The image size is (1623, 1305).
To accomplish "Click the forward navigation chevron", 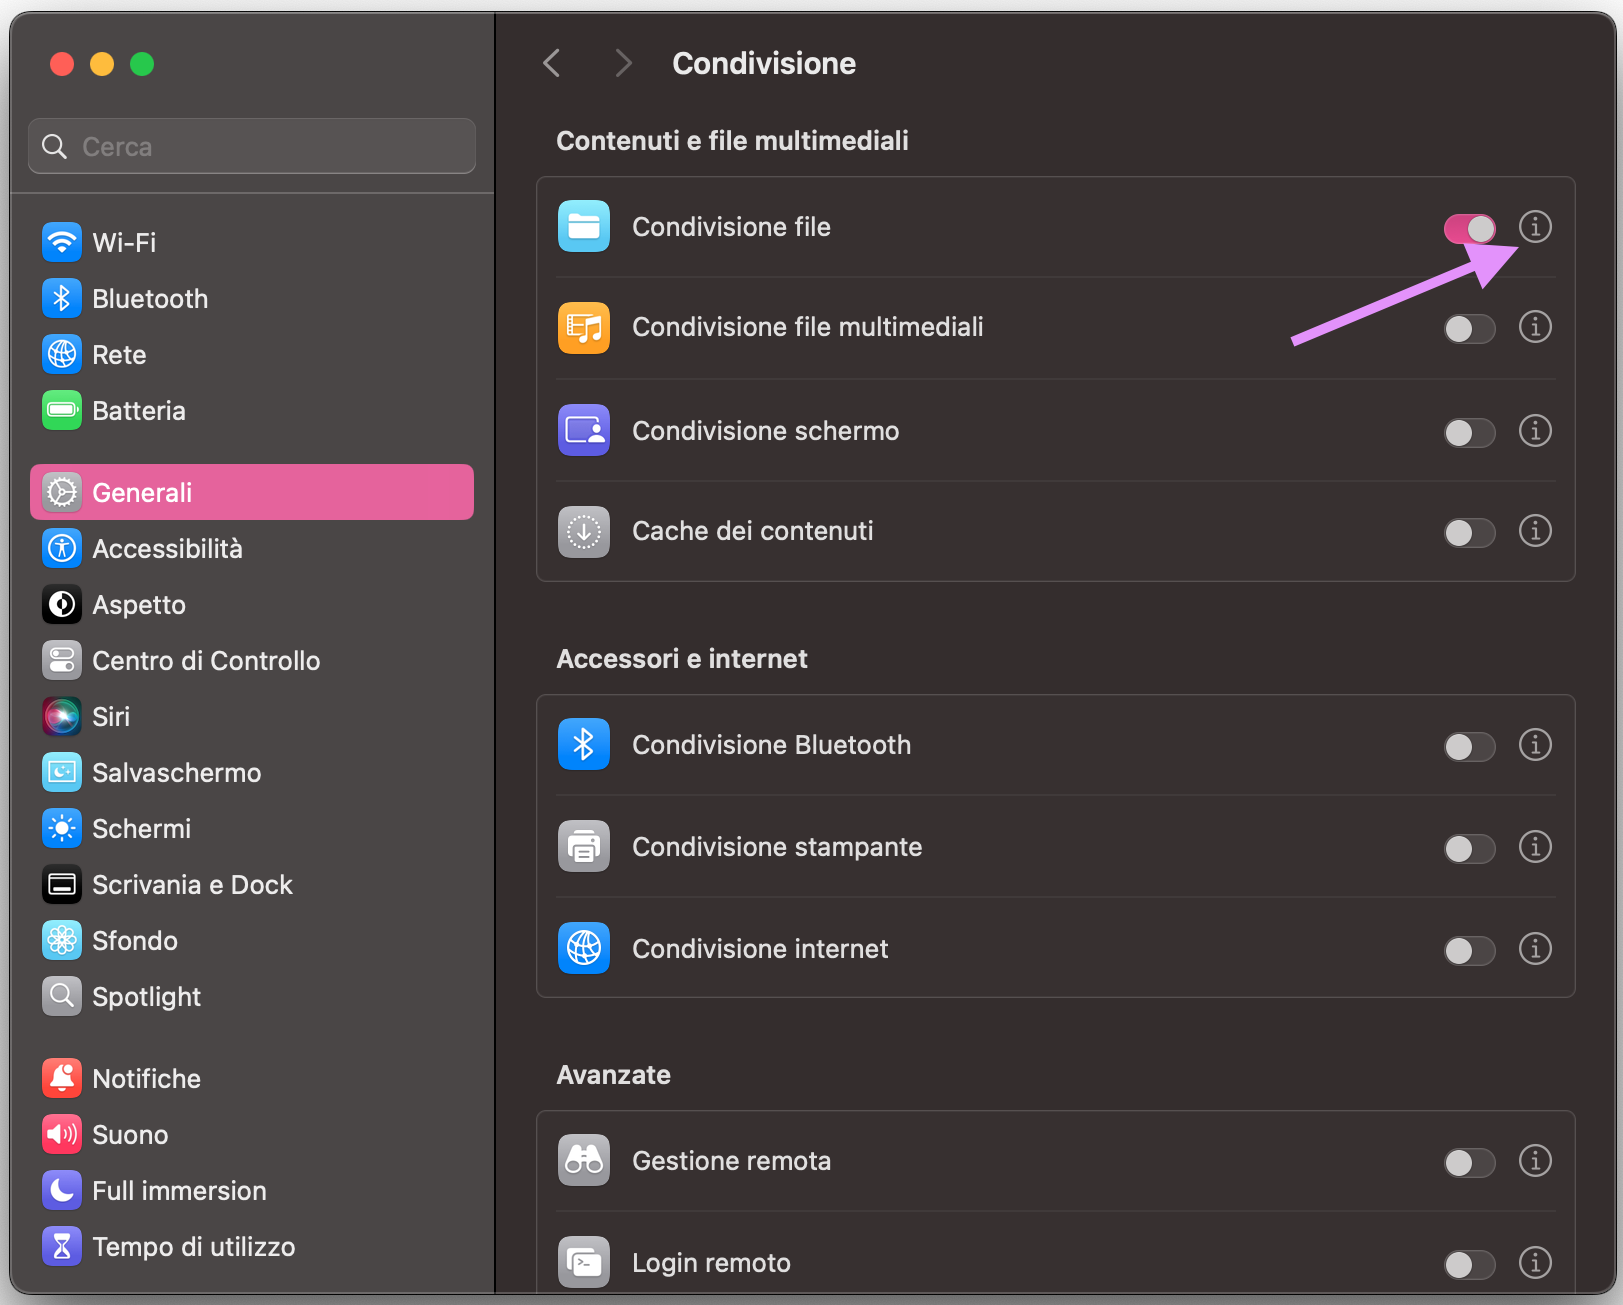I will coord(623,63).
